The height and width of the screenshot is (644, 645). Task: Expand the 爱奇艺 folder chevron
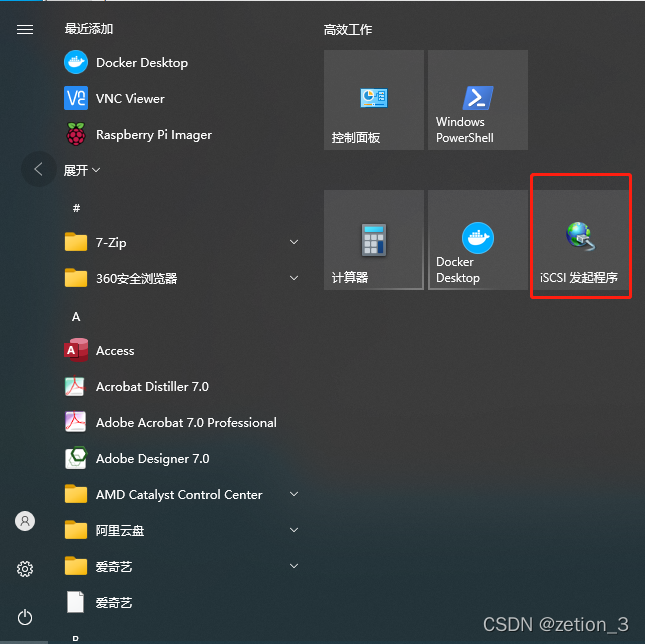[294, 567]
